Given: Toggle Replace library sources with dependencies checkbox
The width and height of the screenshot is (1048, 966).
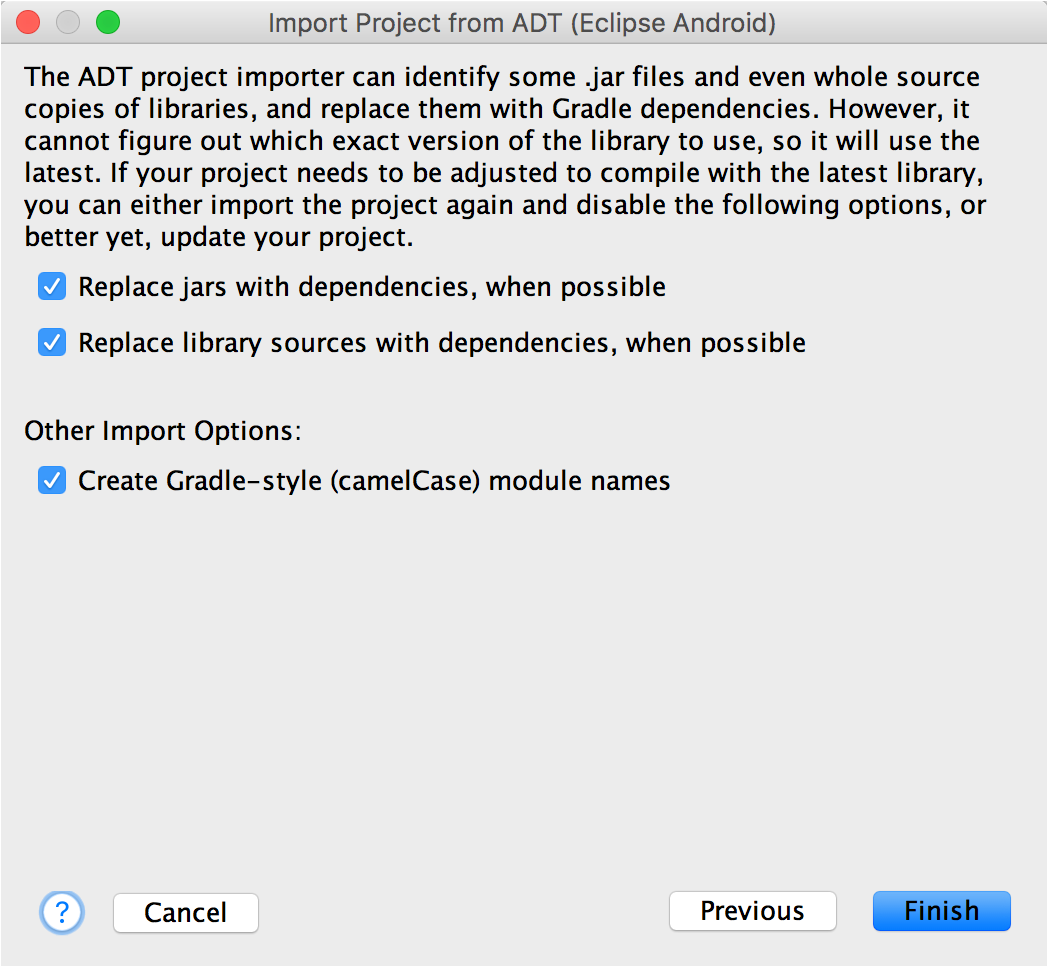Looking at the screenshot, I should coord(52,343).
